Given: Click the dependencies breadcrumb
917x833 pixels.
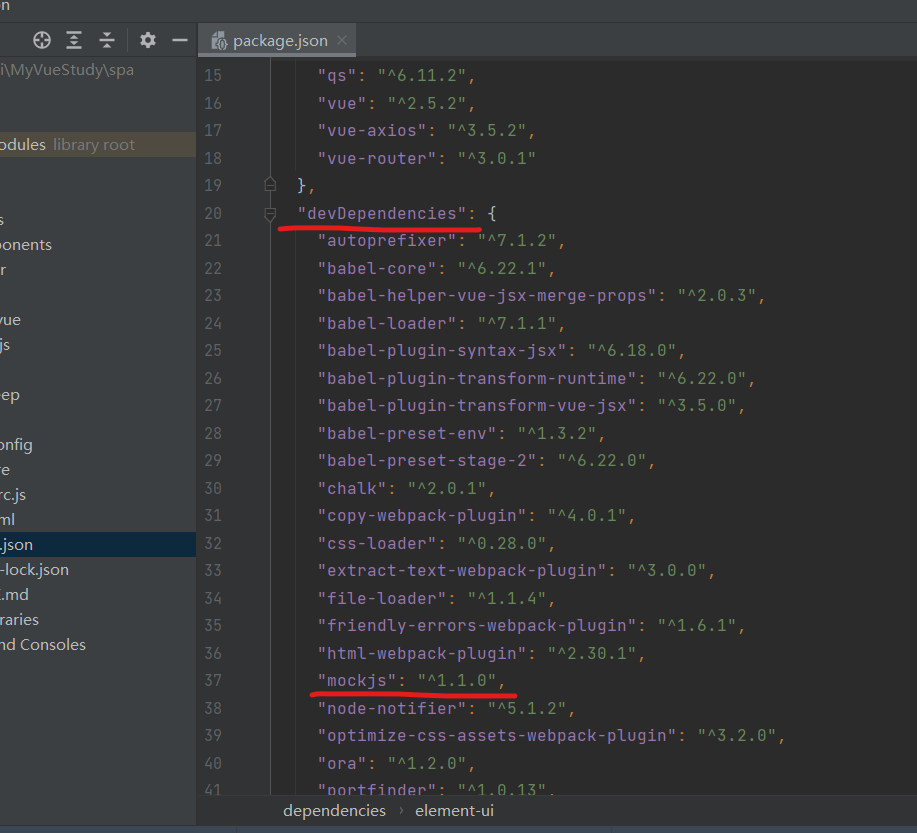Looking at the screenshot, I should tap(335, 811).
